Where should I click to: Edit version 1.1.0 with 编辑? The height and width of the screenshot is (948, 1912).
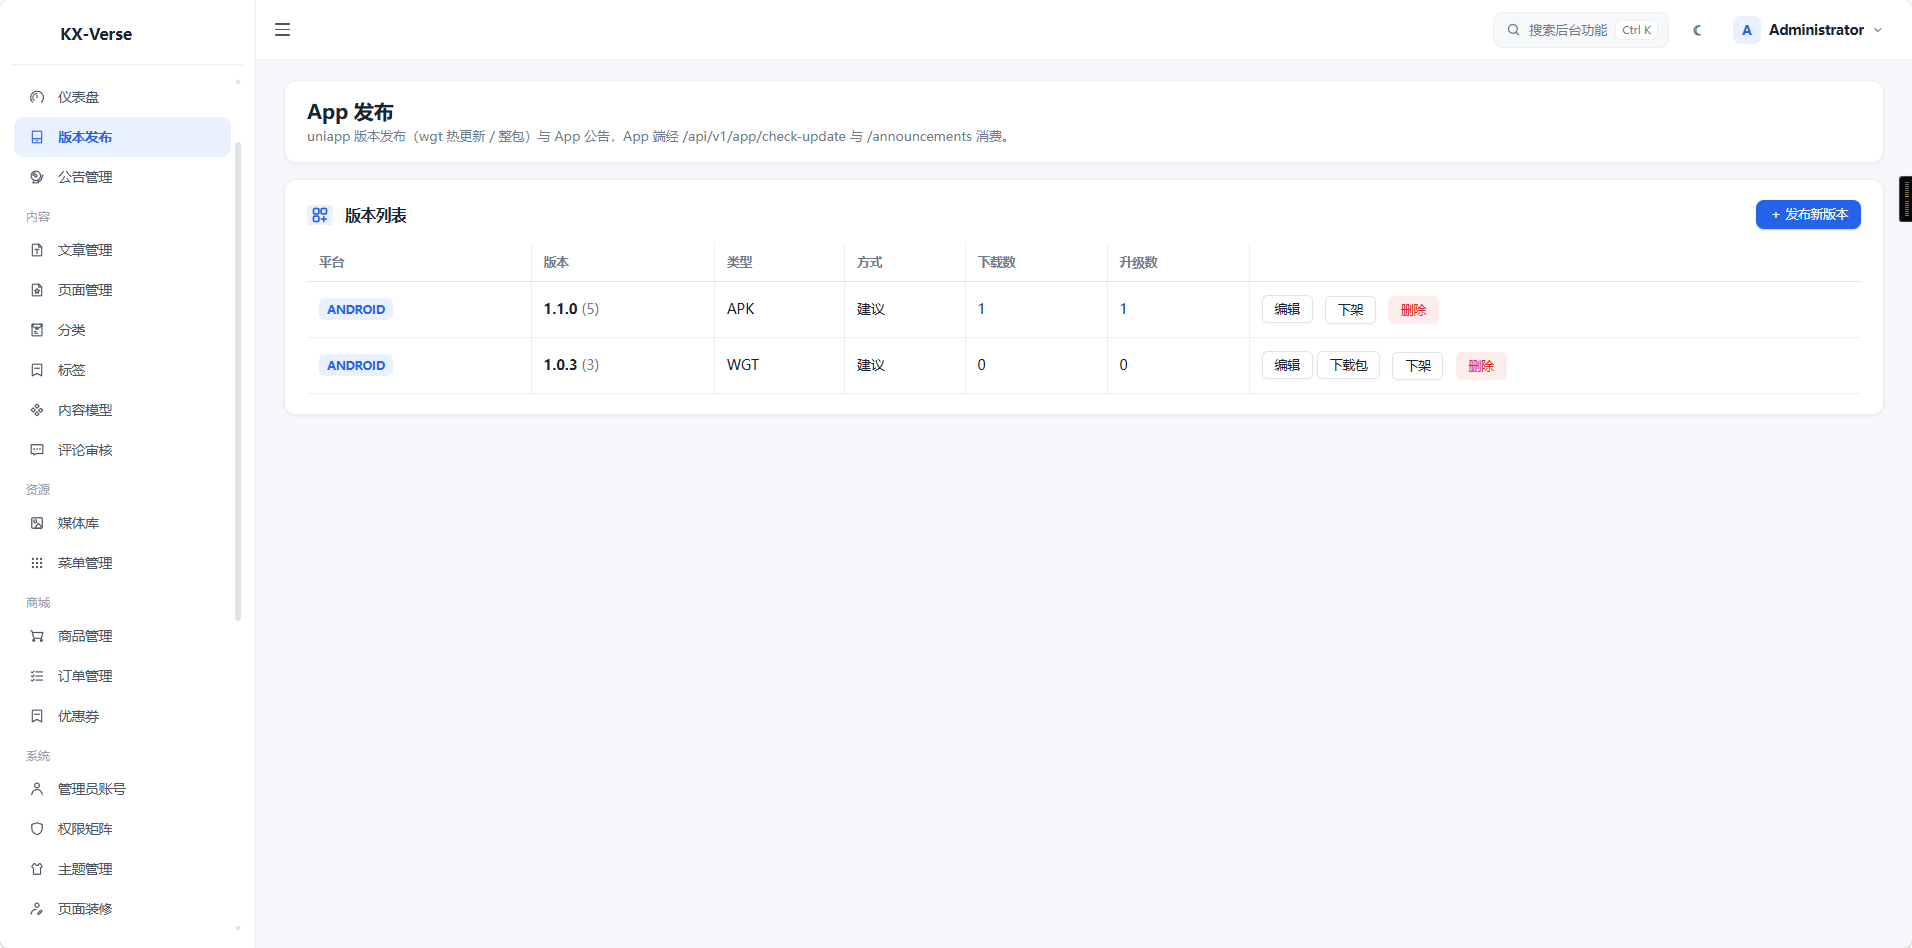(1287, 310)
